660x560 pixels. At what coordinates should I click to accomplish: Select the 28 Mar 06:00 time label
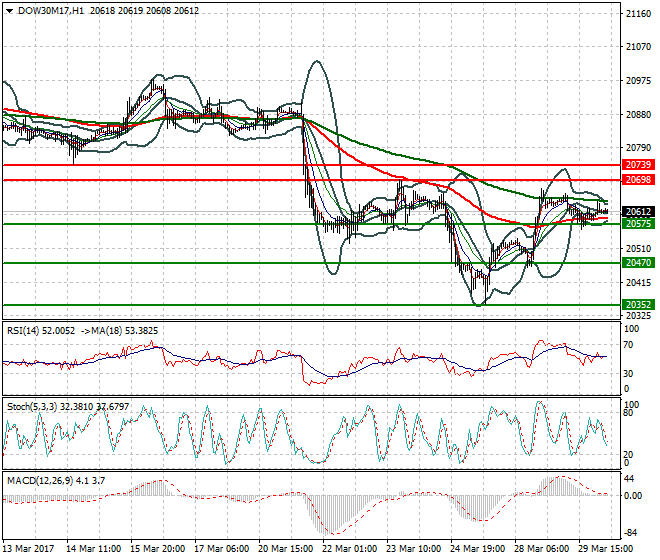[541, 549]
